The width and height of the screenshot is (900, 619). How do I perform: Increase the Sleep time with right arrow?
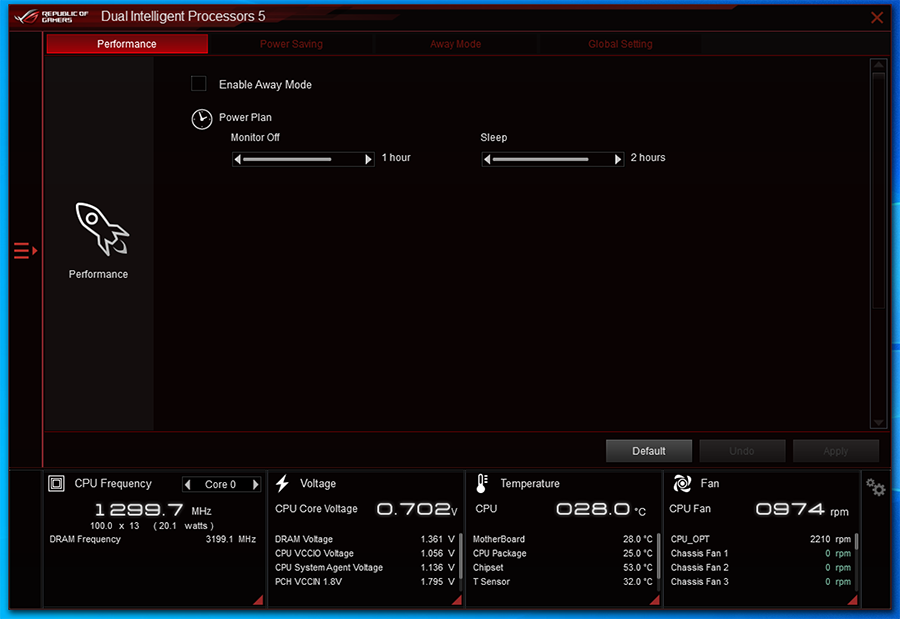point(618,159)
